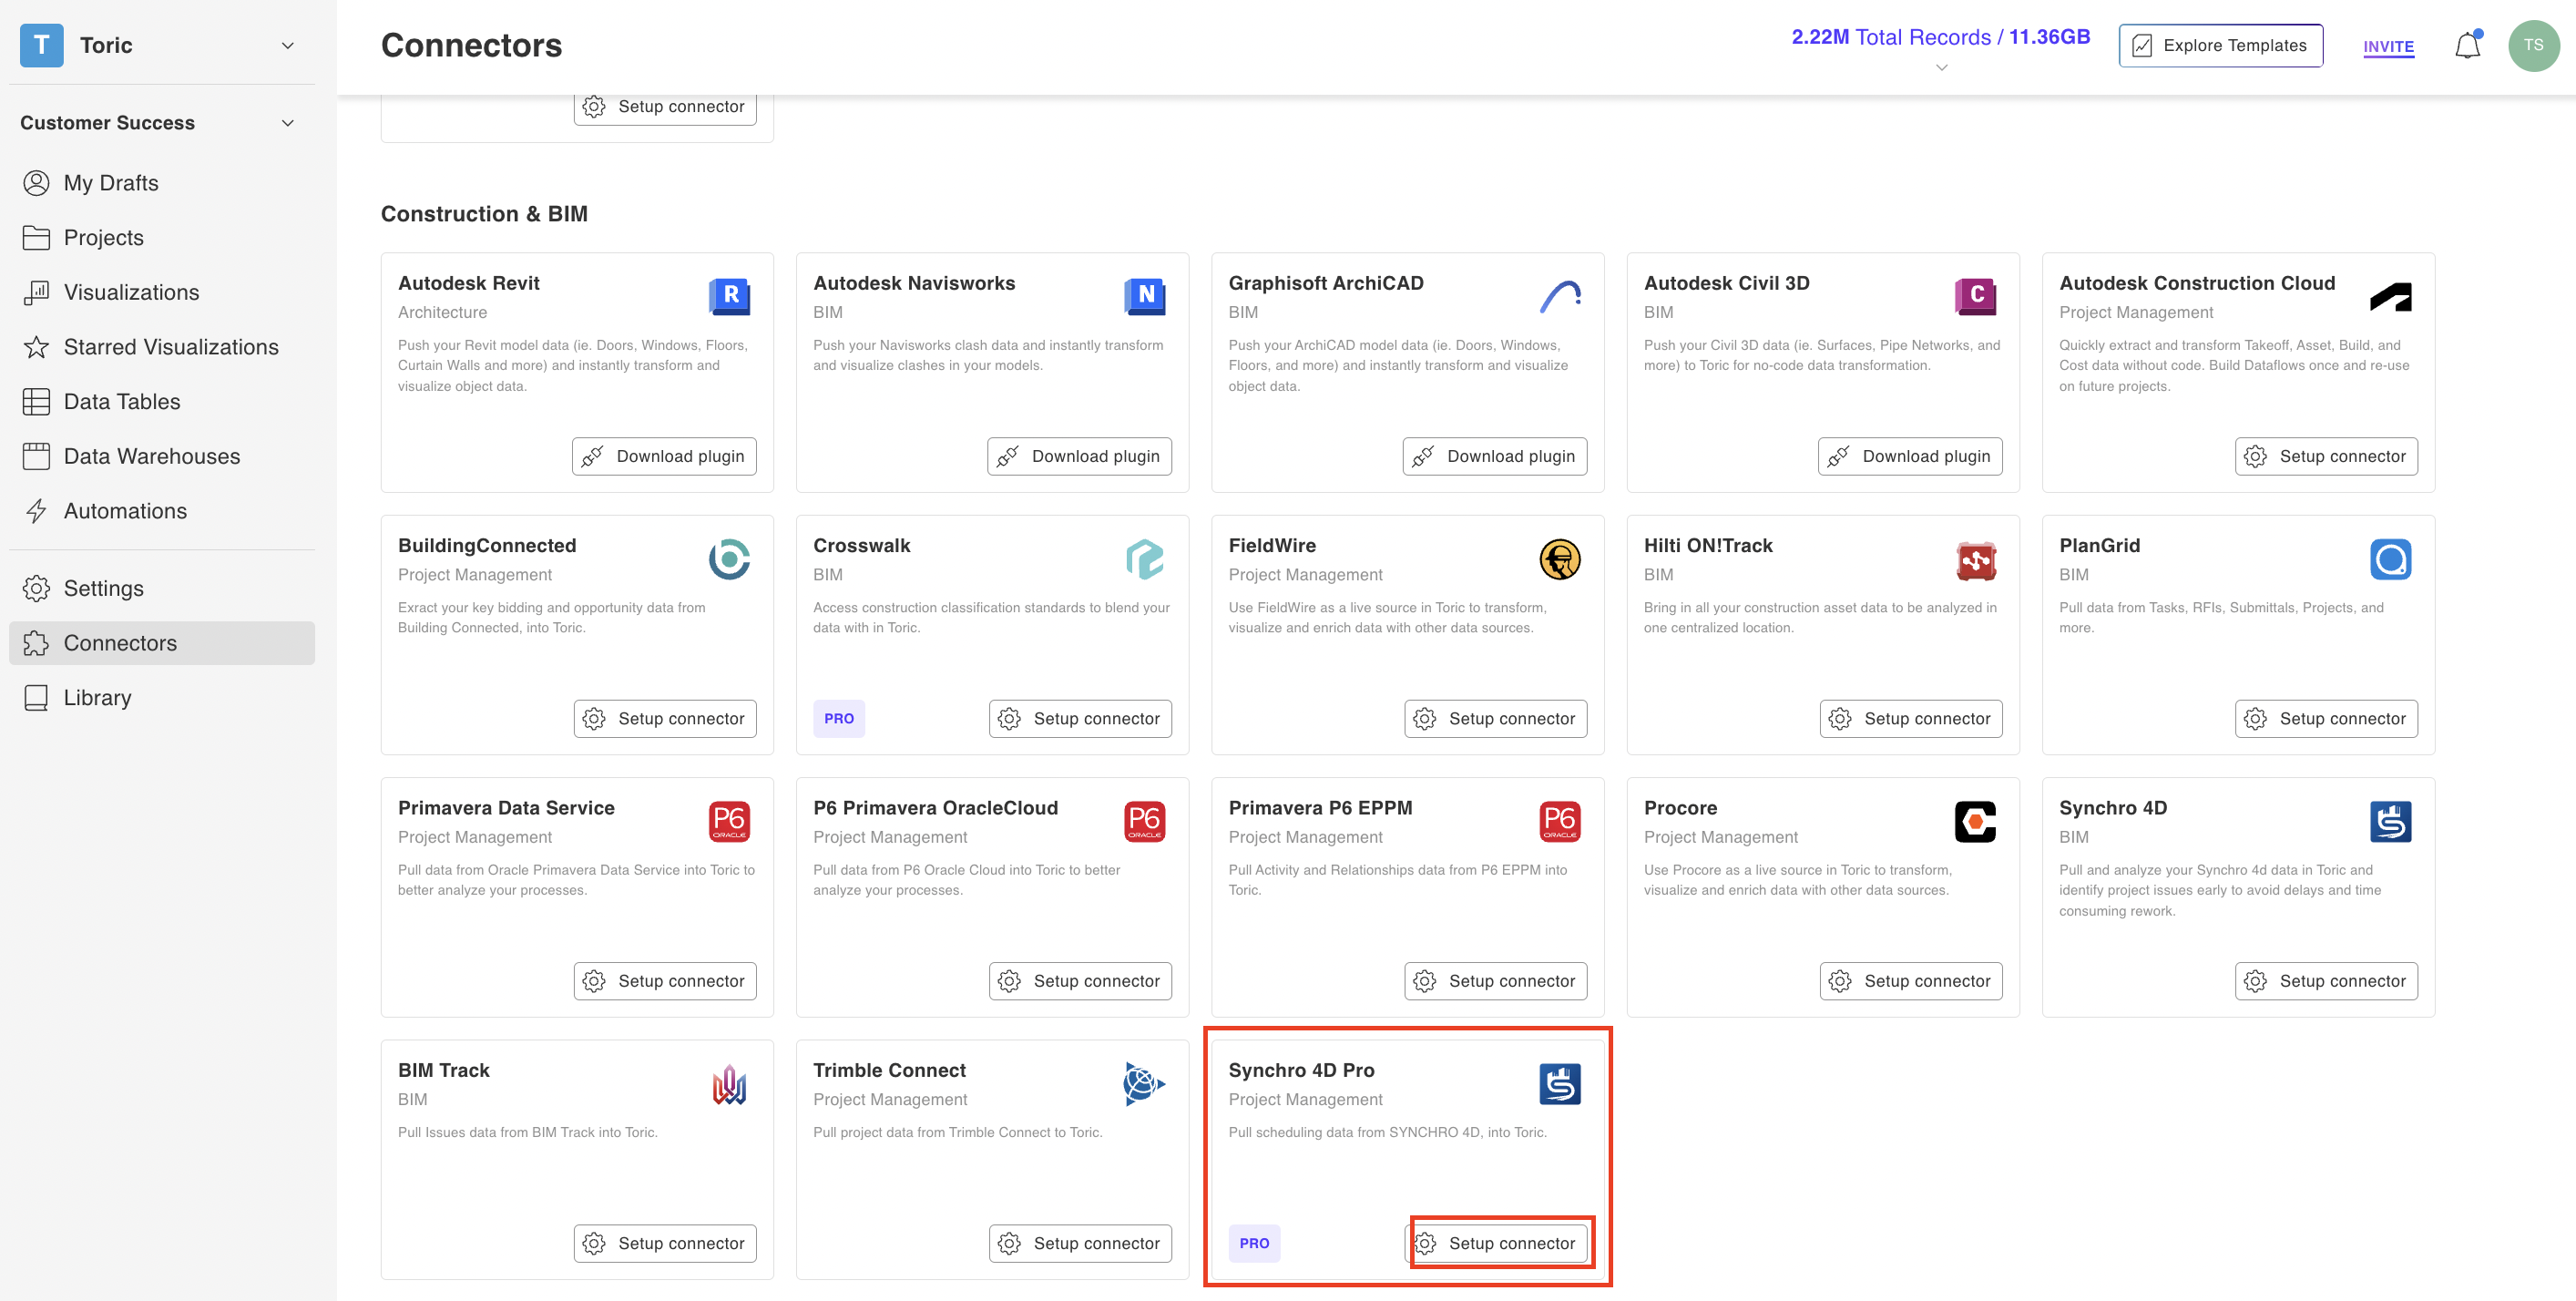Setup connector for Crosswalk
The height and width of the screenshot is (1301, 2576).
coord(1080,719)
